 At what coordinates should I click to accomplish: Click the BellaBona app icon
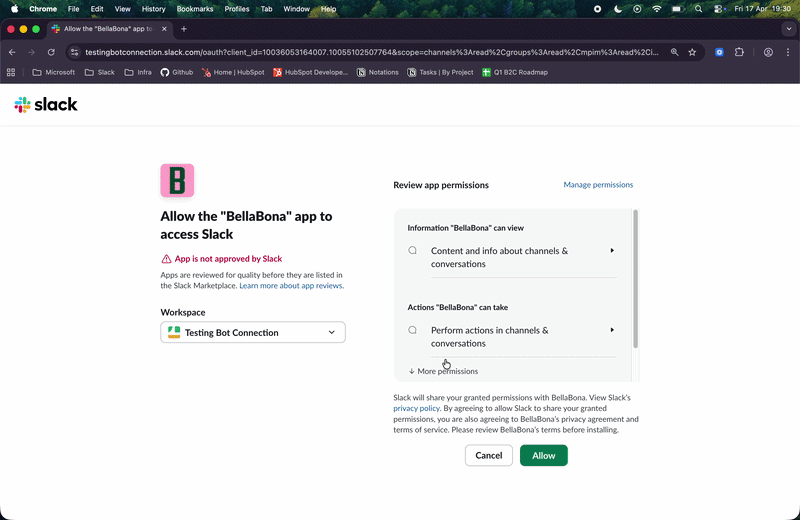point(177,181)
